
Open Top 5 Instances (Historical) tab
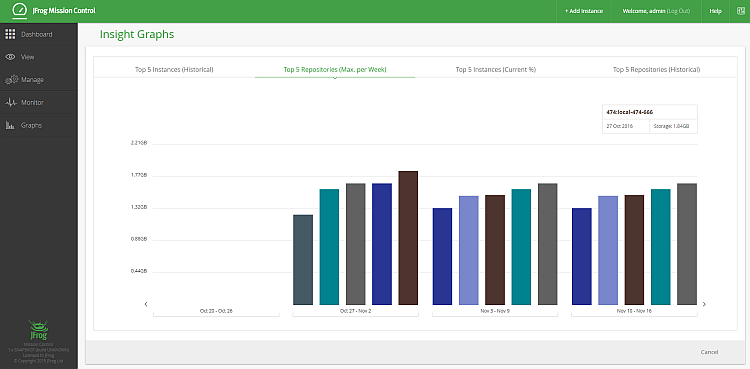(x=174, y=69)
